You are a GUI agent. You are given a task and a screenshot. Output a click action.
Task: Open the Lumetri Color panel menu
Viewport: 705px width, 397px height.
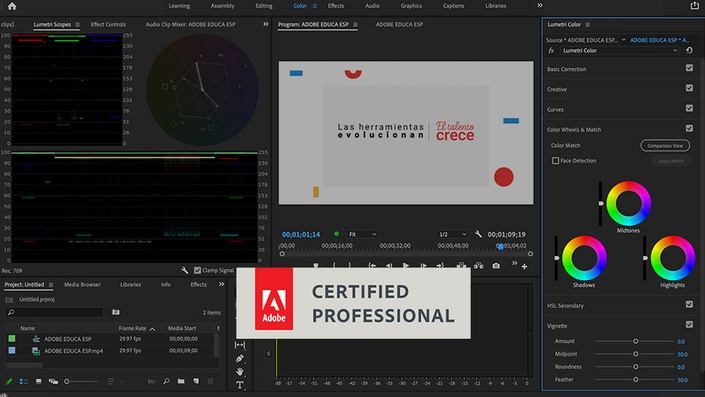click(x=588, y=25)
